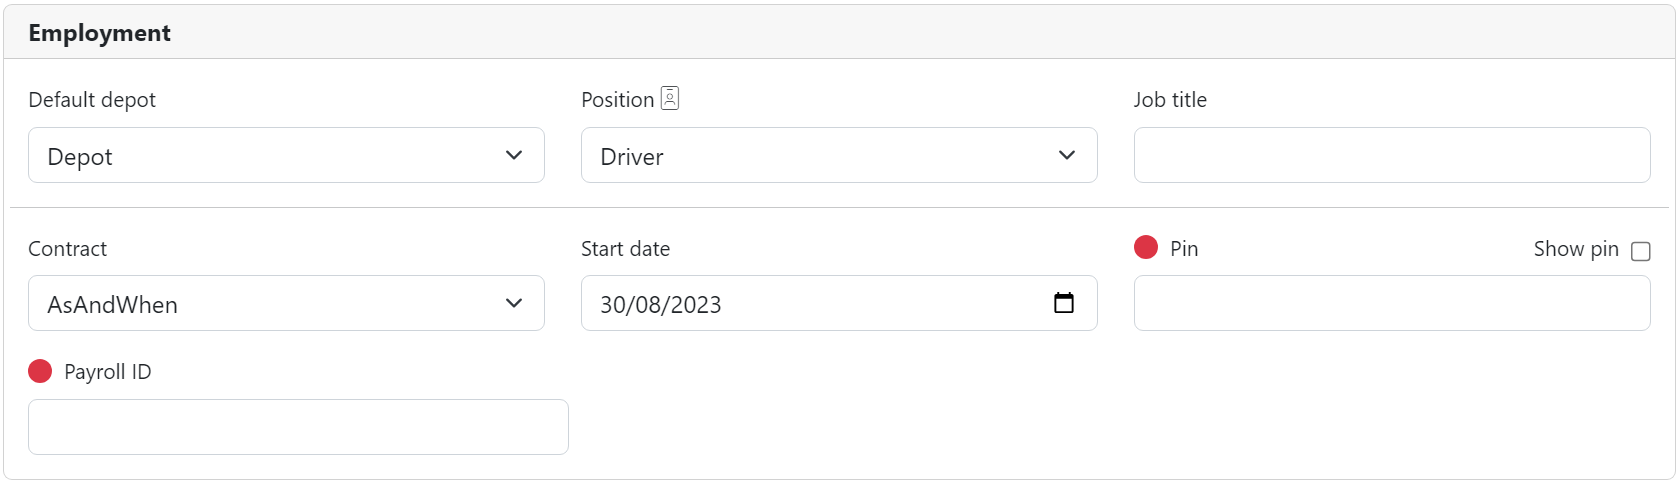Image resolution: width=1678 pixels, height=482 pixels.
Task: Click the Contract label text
Action: coord(67,249)
